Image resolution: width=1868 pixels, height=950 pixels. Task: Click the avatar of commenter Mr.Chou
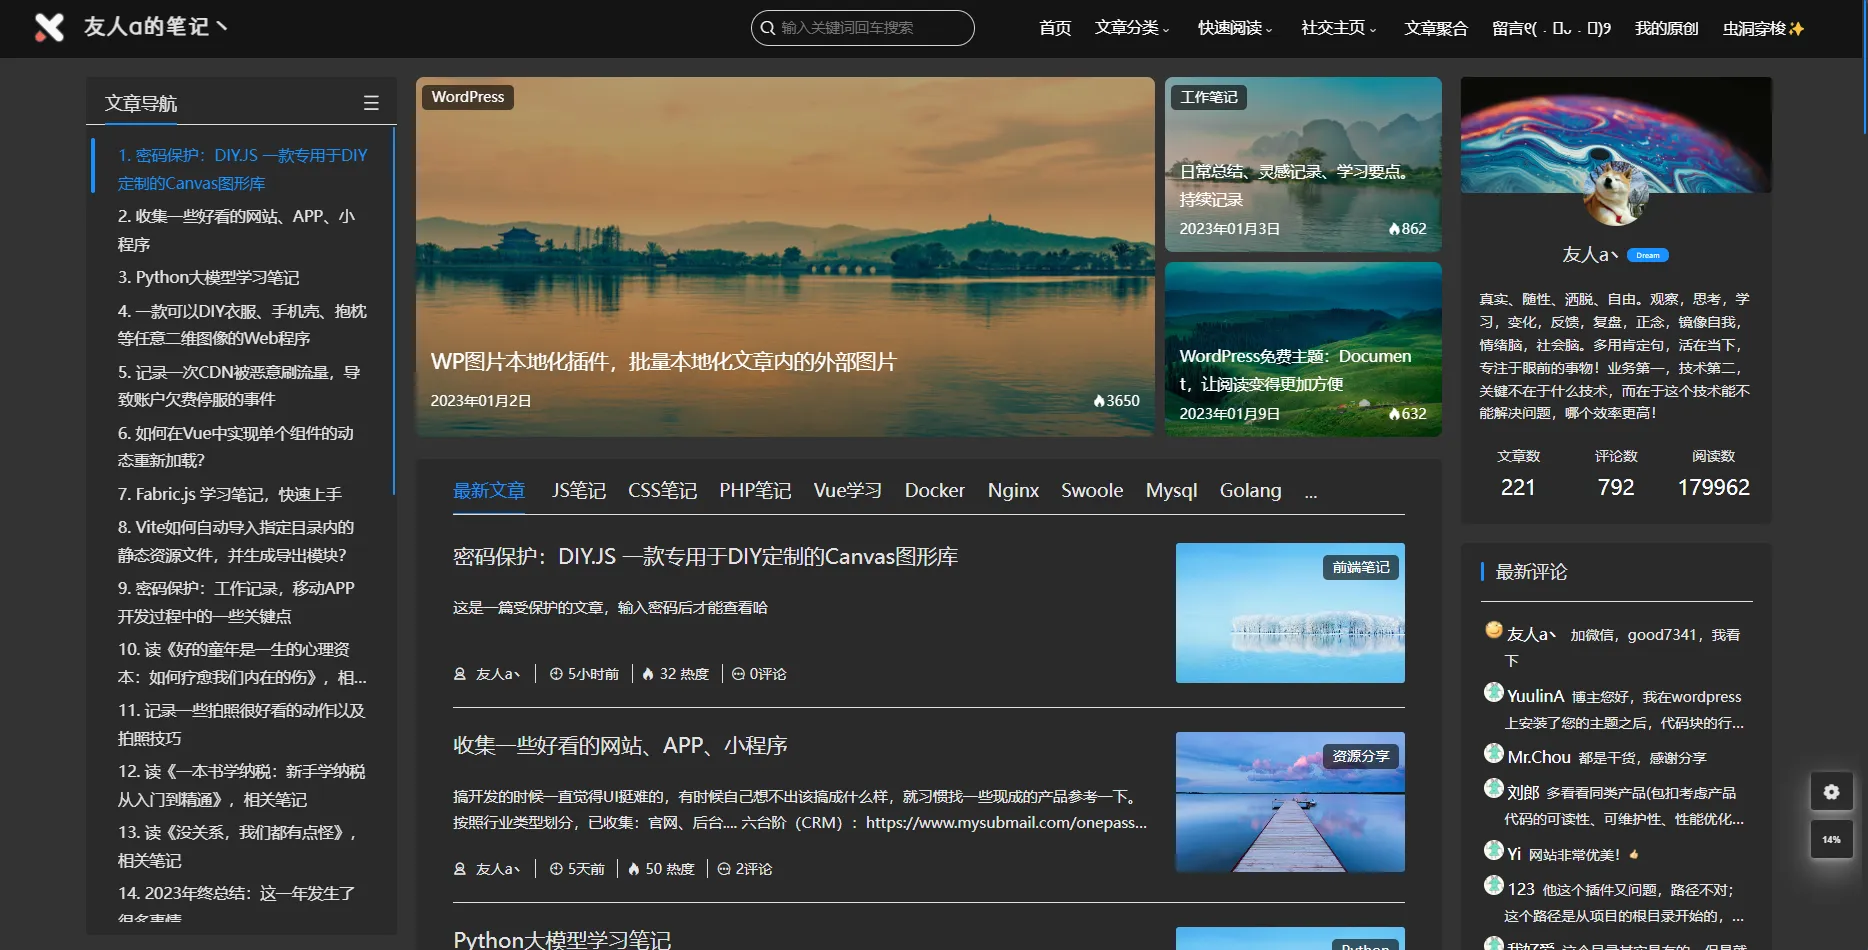(x=1494, y=753)
